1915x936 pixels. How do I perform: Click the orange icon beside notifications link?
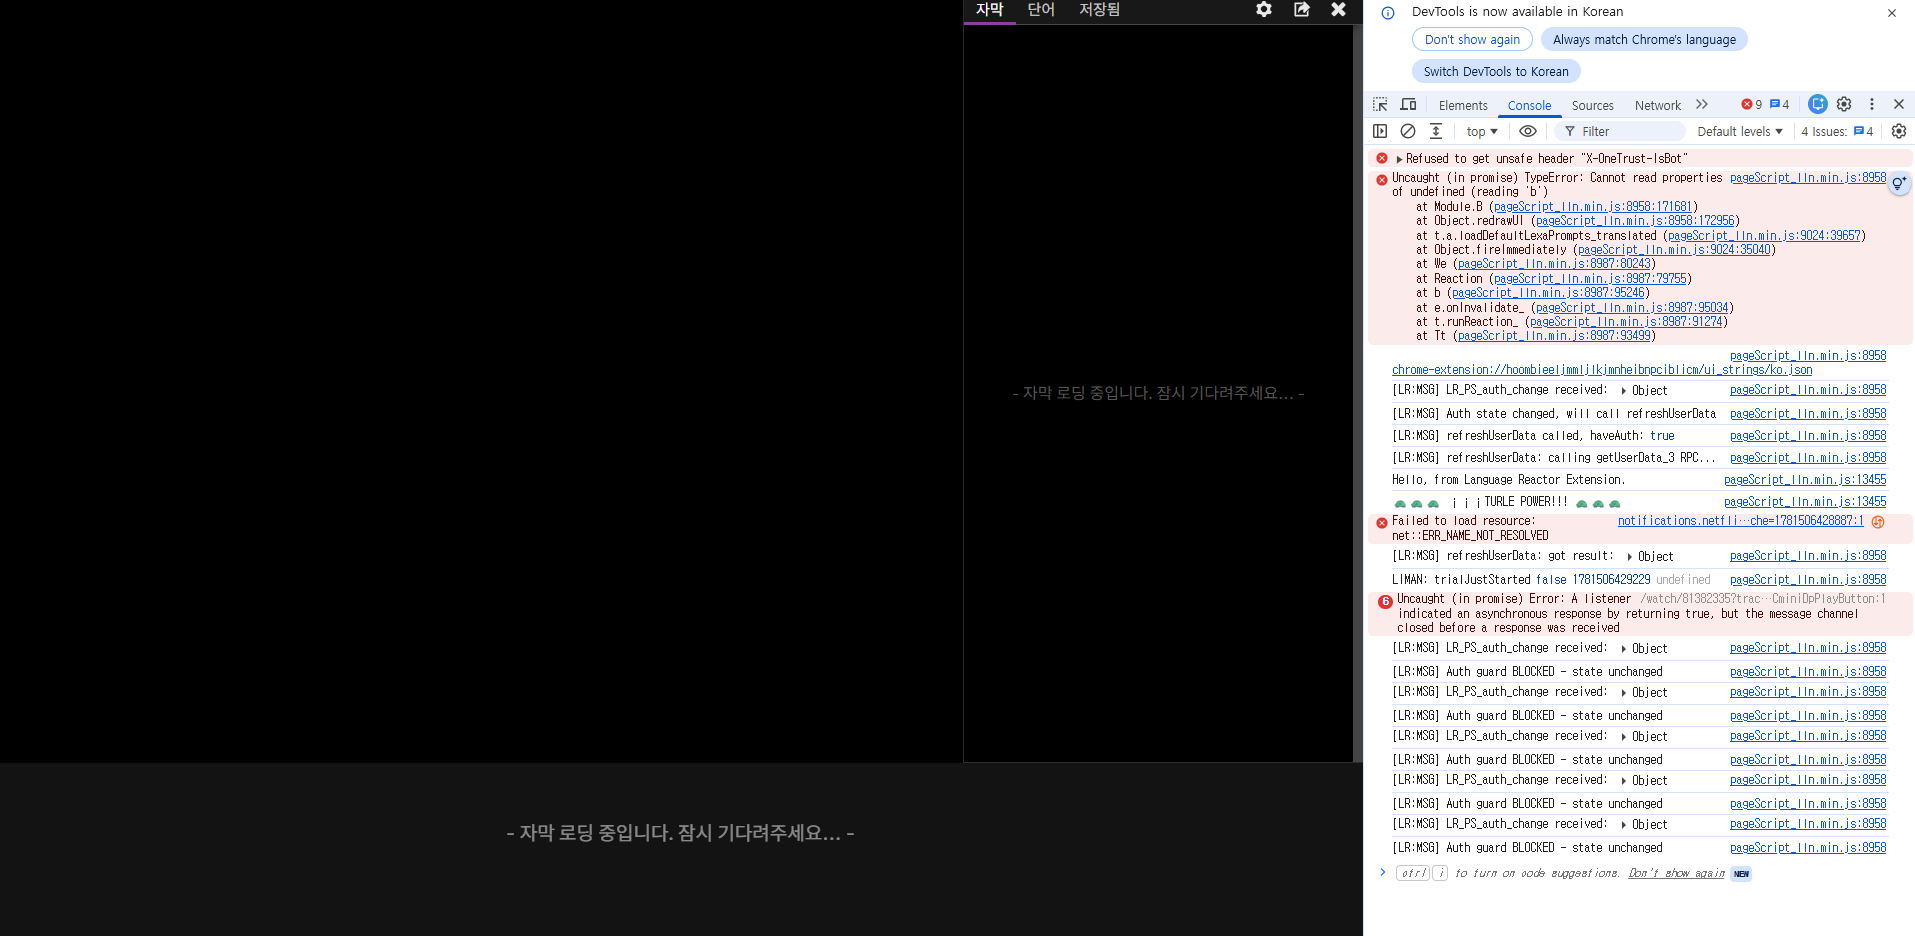coord(1878,521)
